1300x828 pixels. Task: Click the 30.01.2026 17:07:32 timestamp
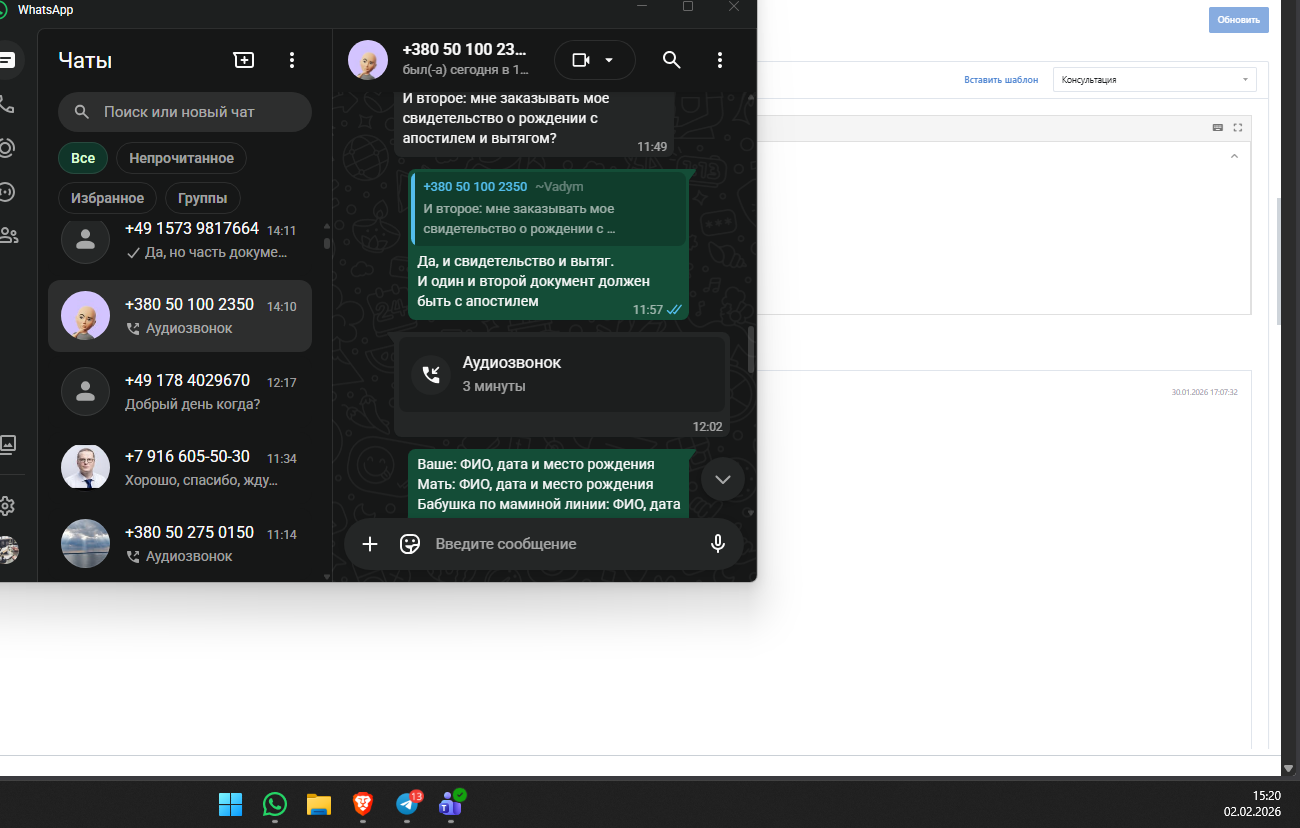pos(1204,392)
